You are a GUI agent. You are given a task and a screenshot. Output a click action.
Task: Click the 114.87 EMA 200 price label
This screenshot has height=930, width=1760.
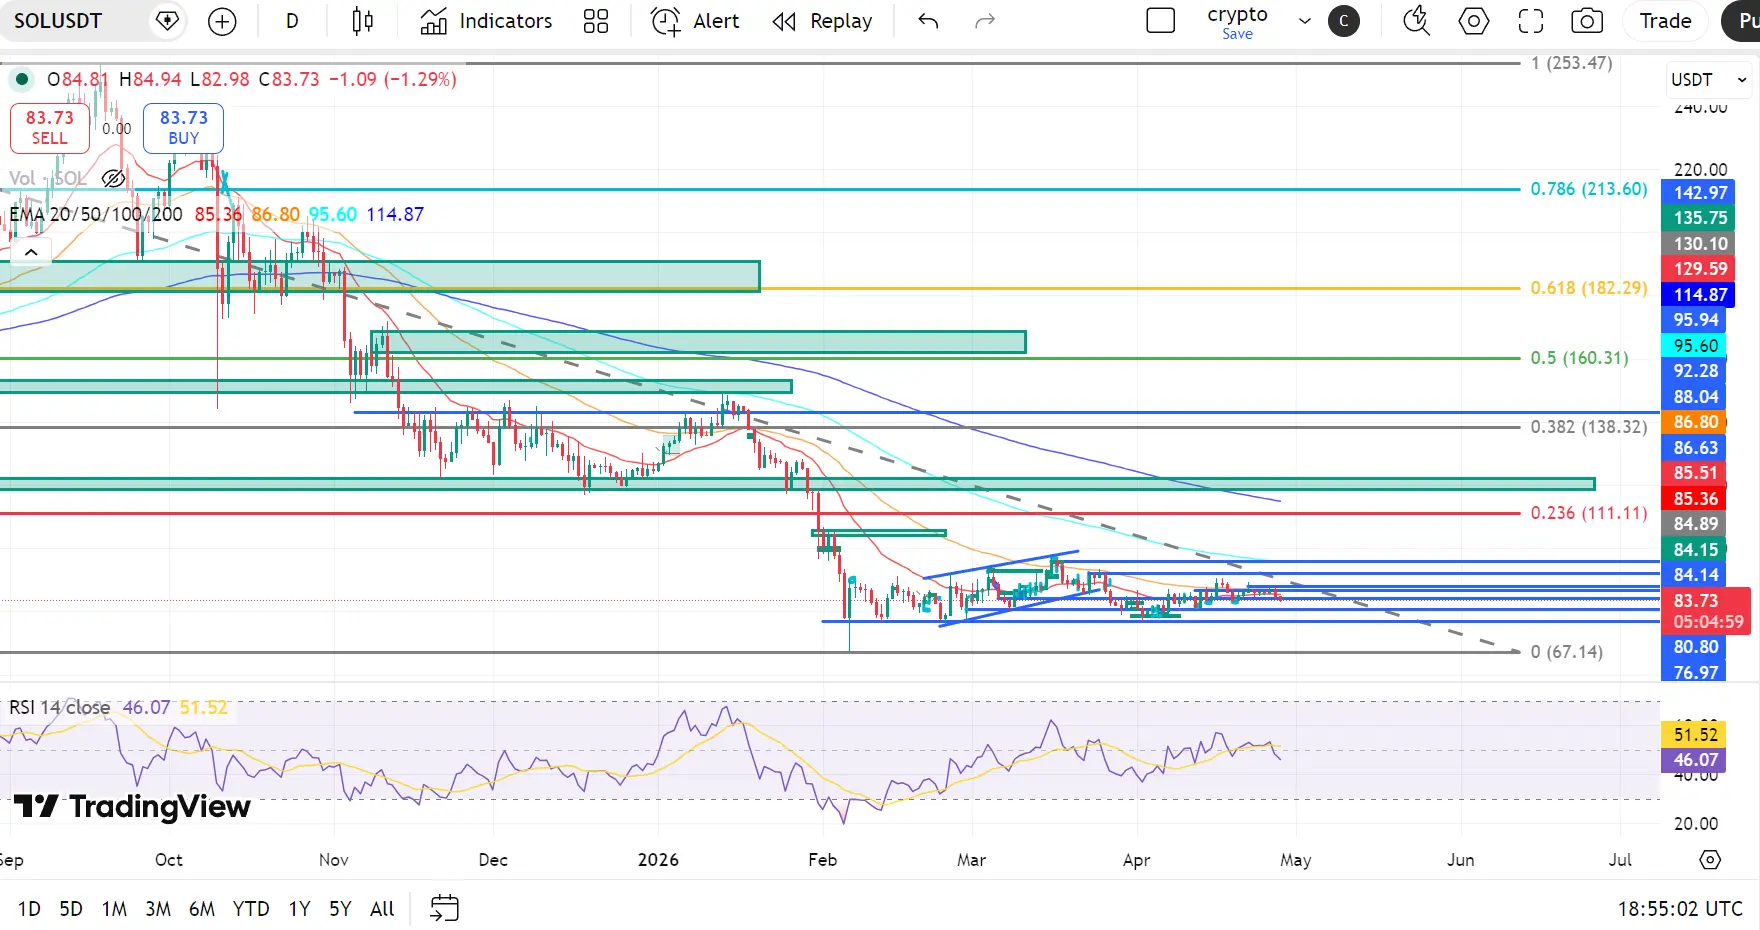click(1698, 295)
